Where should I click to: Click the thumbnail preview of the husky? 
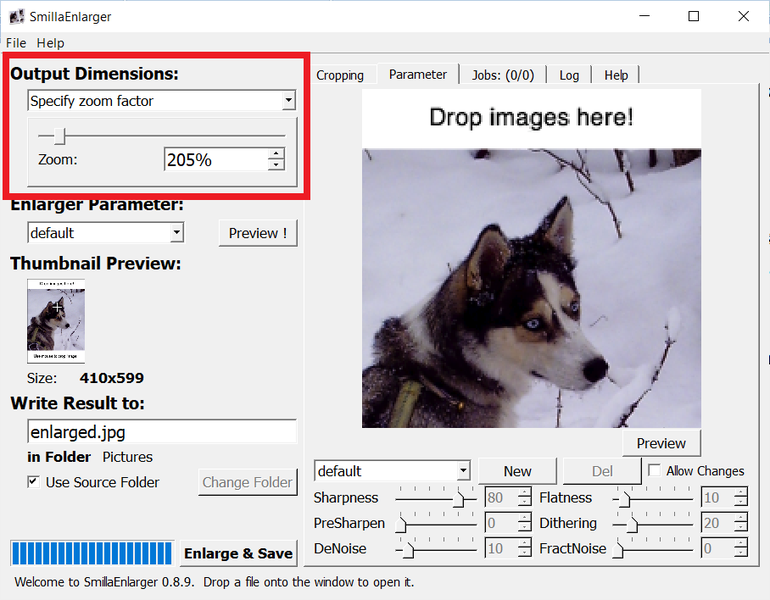click(56, 321)
